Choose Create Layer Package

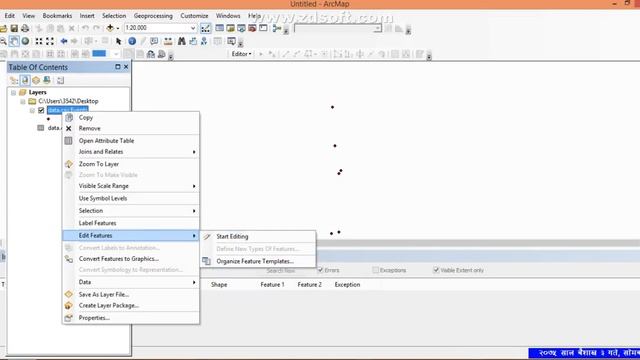click(131, 306)
